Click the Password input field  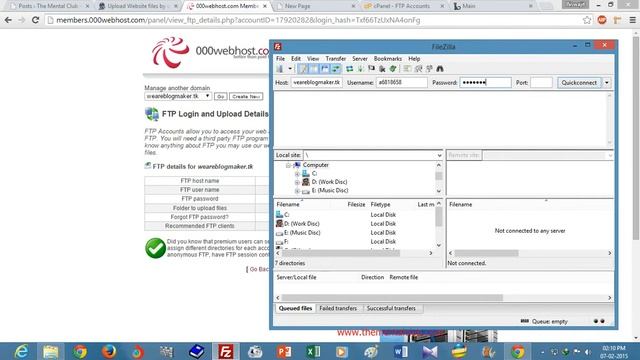point(485,82)
